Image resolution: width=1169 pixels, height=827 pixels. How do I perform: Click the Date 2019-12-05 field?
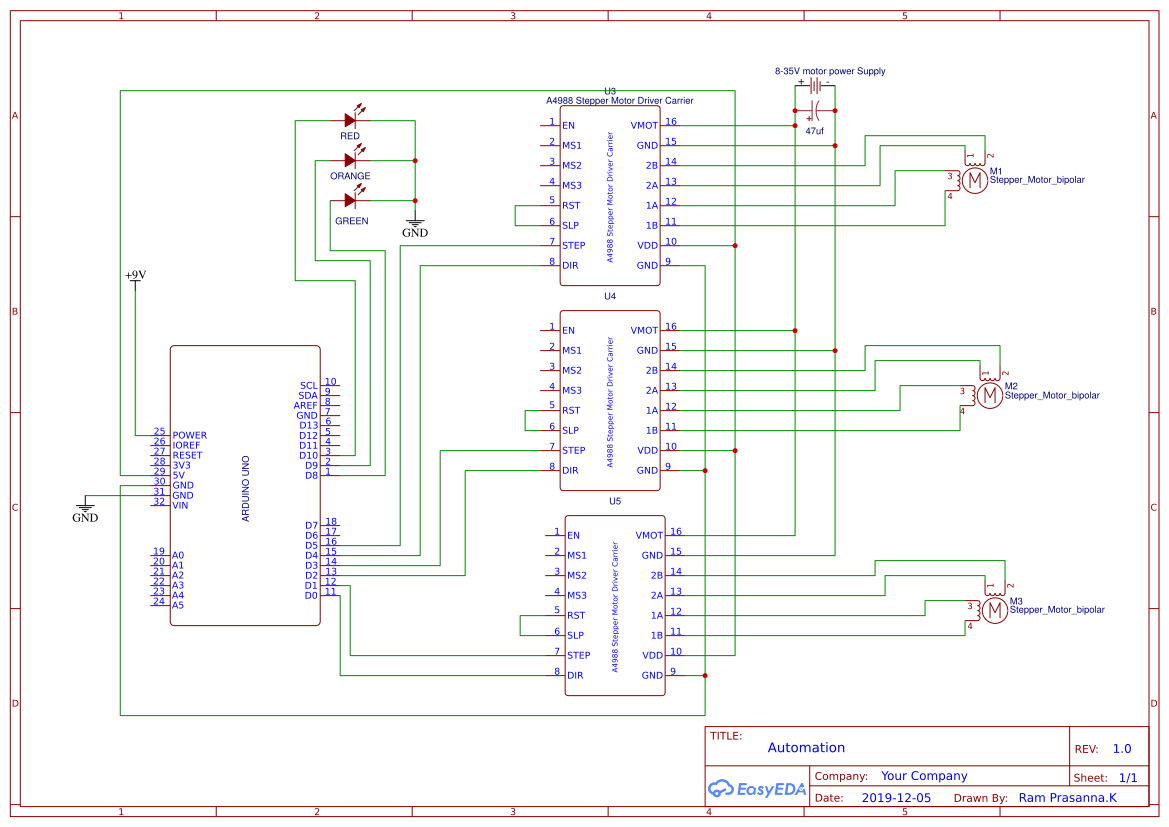pyautogui.click(x=895, y=797)
